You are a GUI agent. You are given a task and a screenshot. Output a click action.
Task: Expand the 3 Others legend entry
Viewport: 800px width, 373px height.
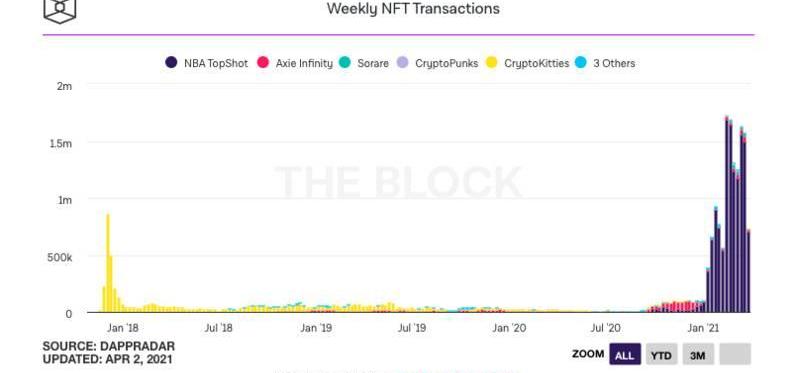coord(614,64)
